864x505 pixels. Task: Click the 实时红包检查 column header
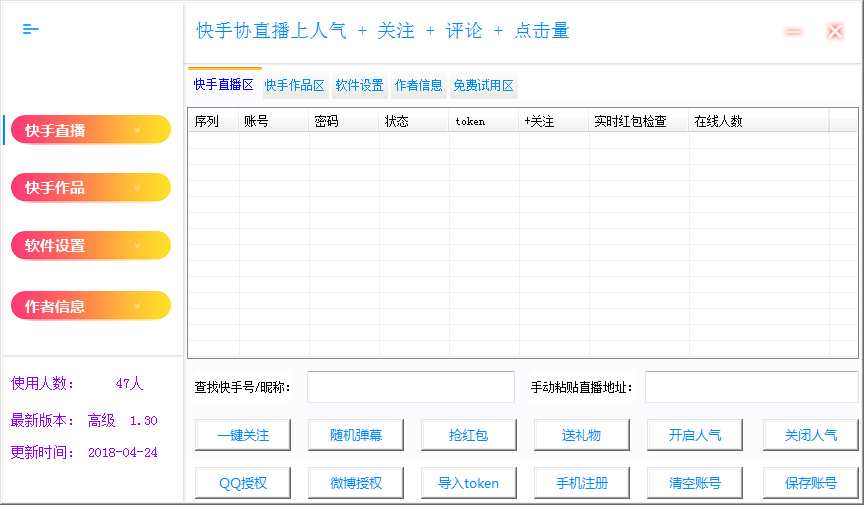pos(639,121)
